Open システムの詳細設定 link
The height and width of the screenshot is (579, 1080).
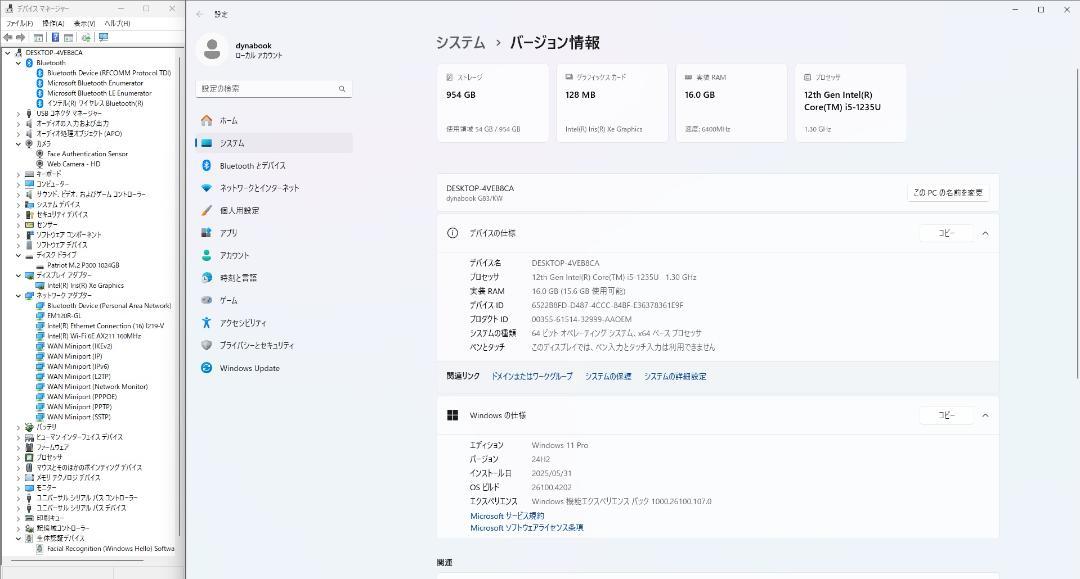pyautogui.click(x=675, y=377)
